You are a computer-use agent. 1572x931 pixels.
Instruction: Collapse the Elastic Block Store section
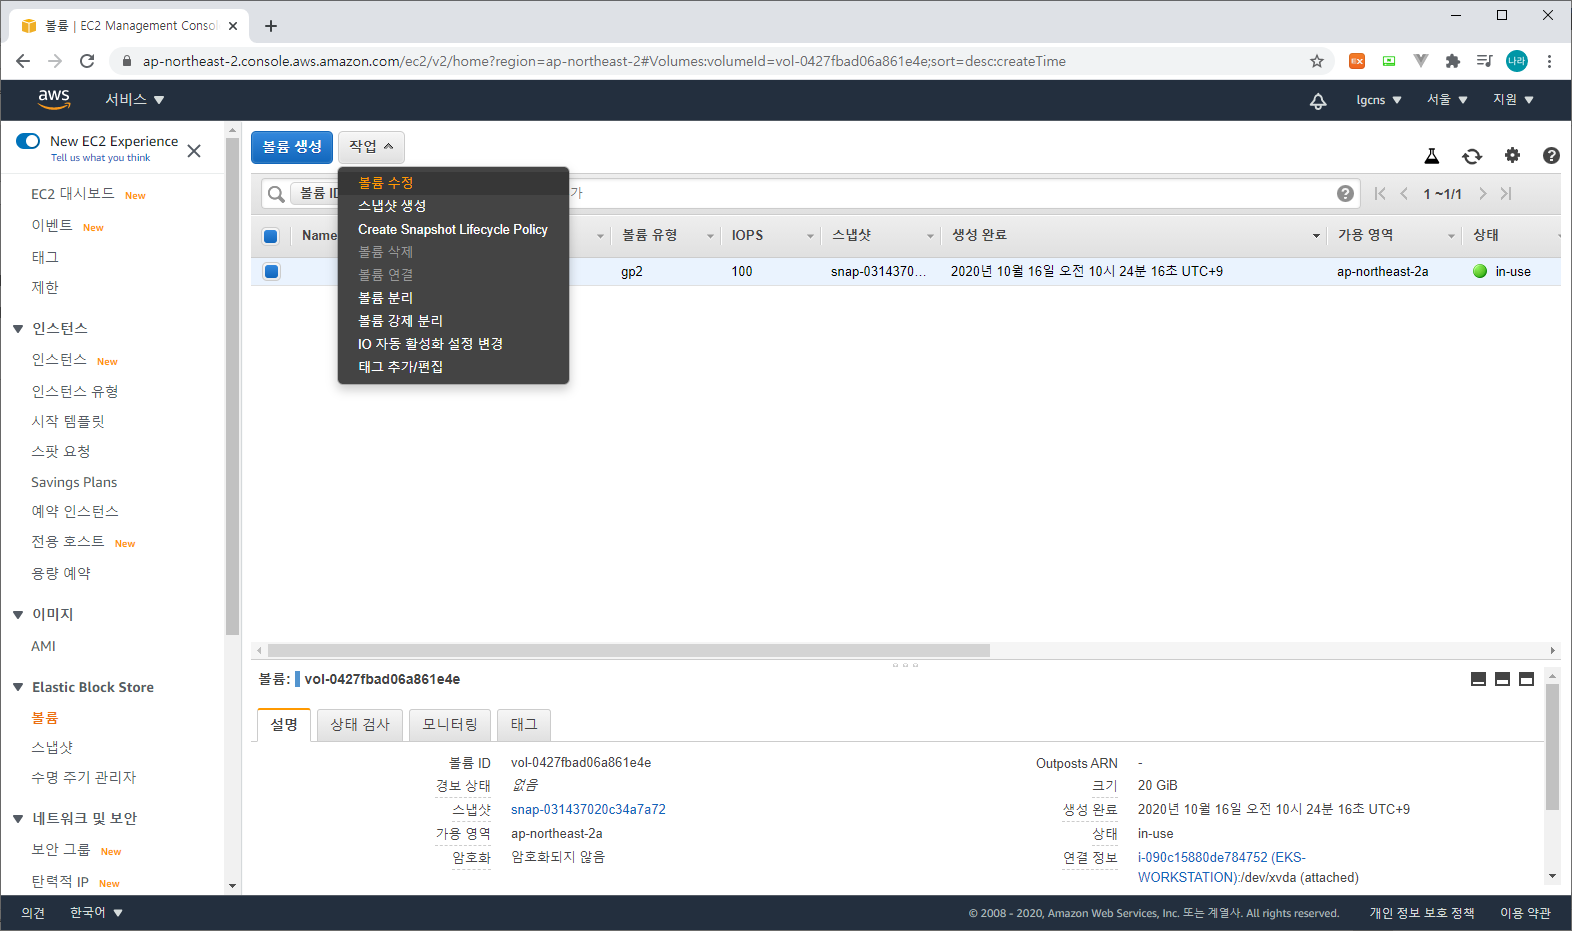pyautogui.click(x=18, y=687)
